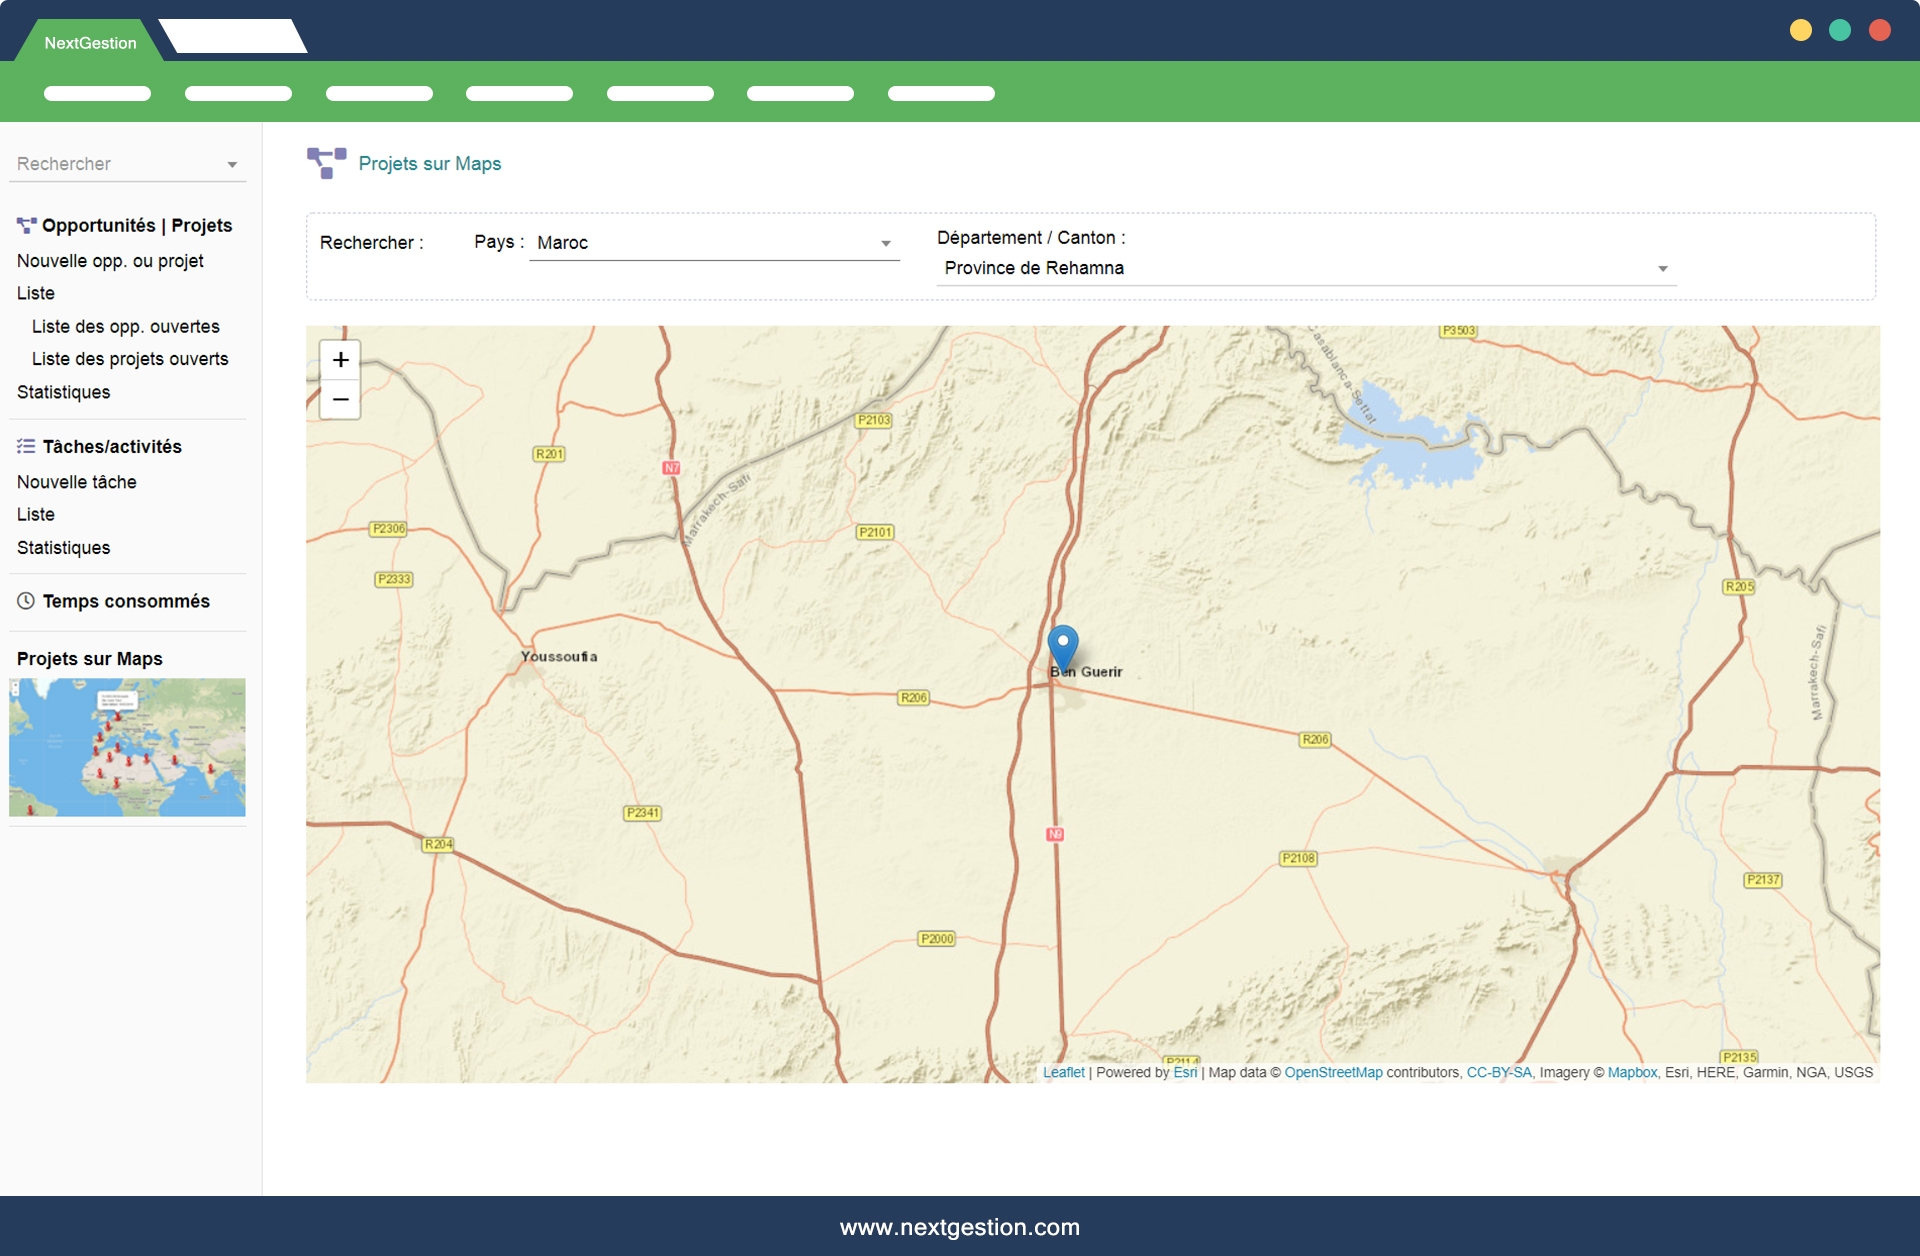1920x1256 pixels.
Task: Select Nouvelle tâche in sidebar
Action: pos(77,482)
